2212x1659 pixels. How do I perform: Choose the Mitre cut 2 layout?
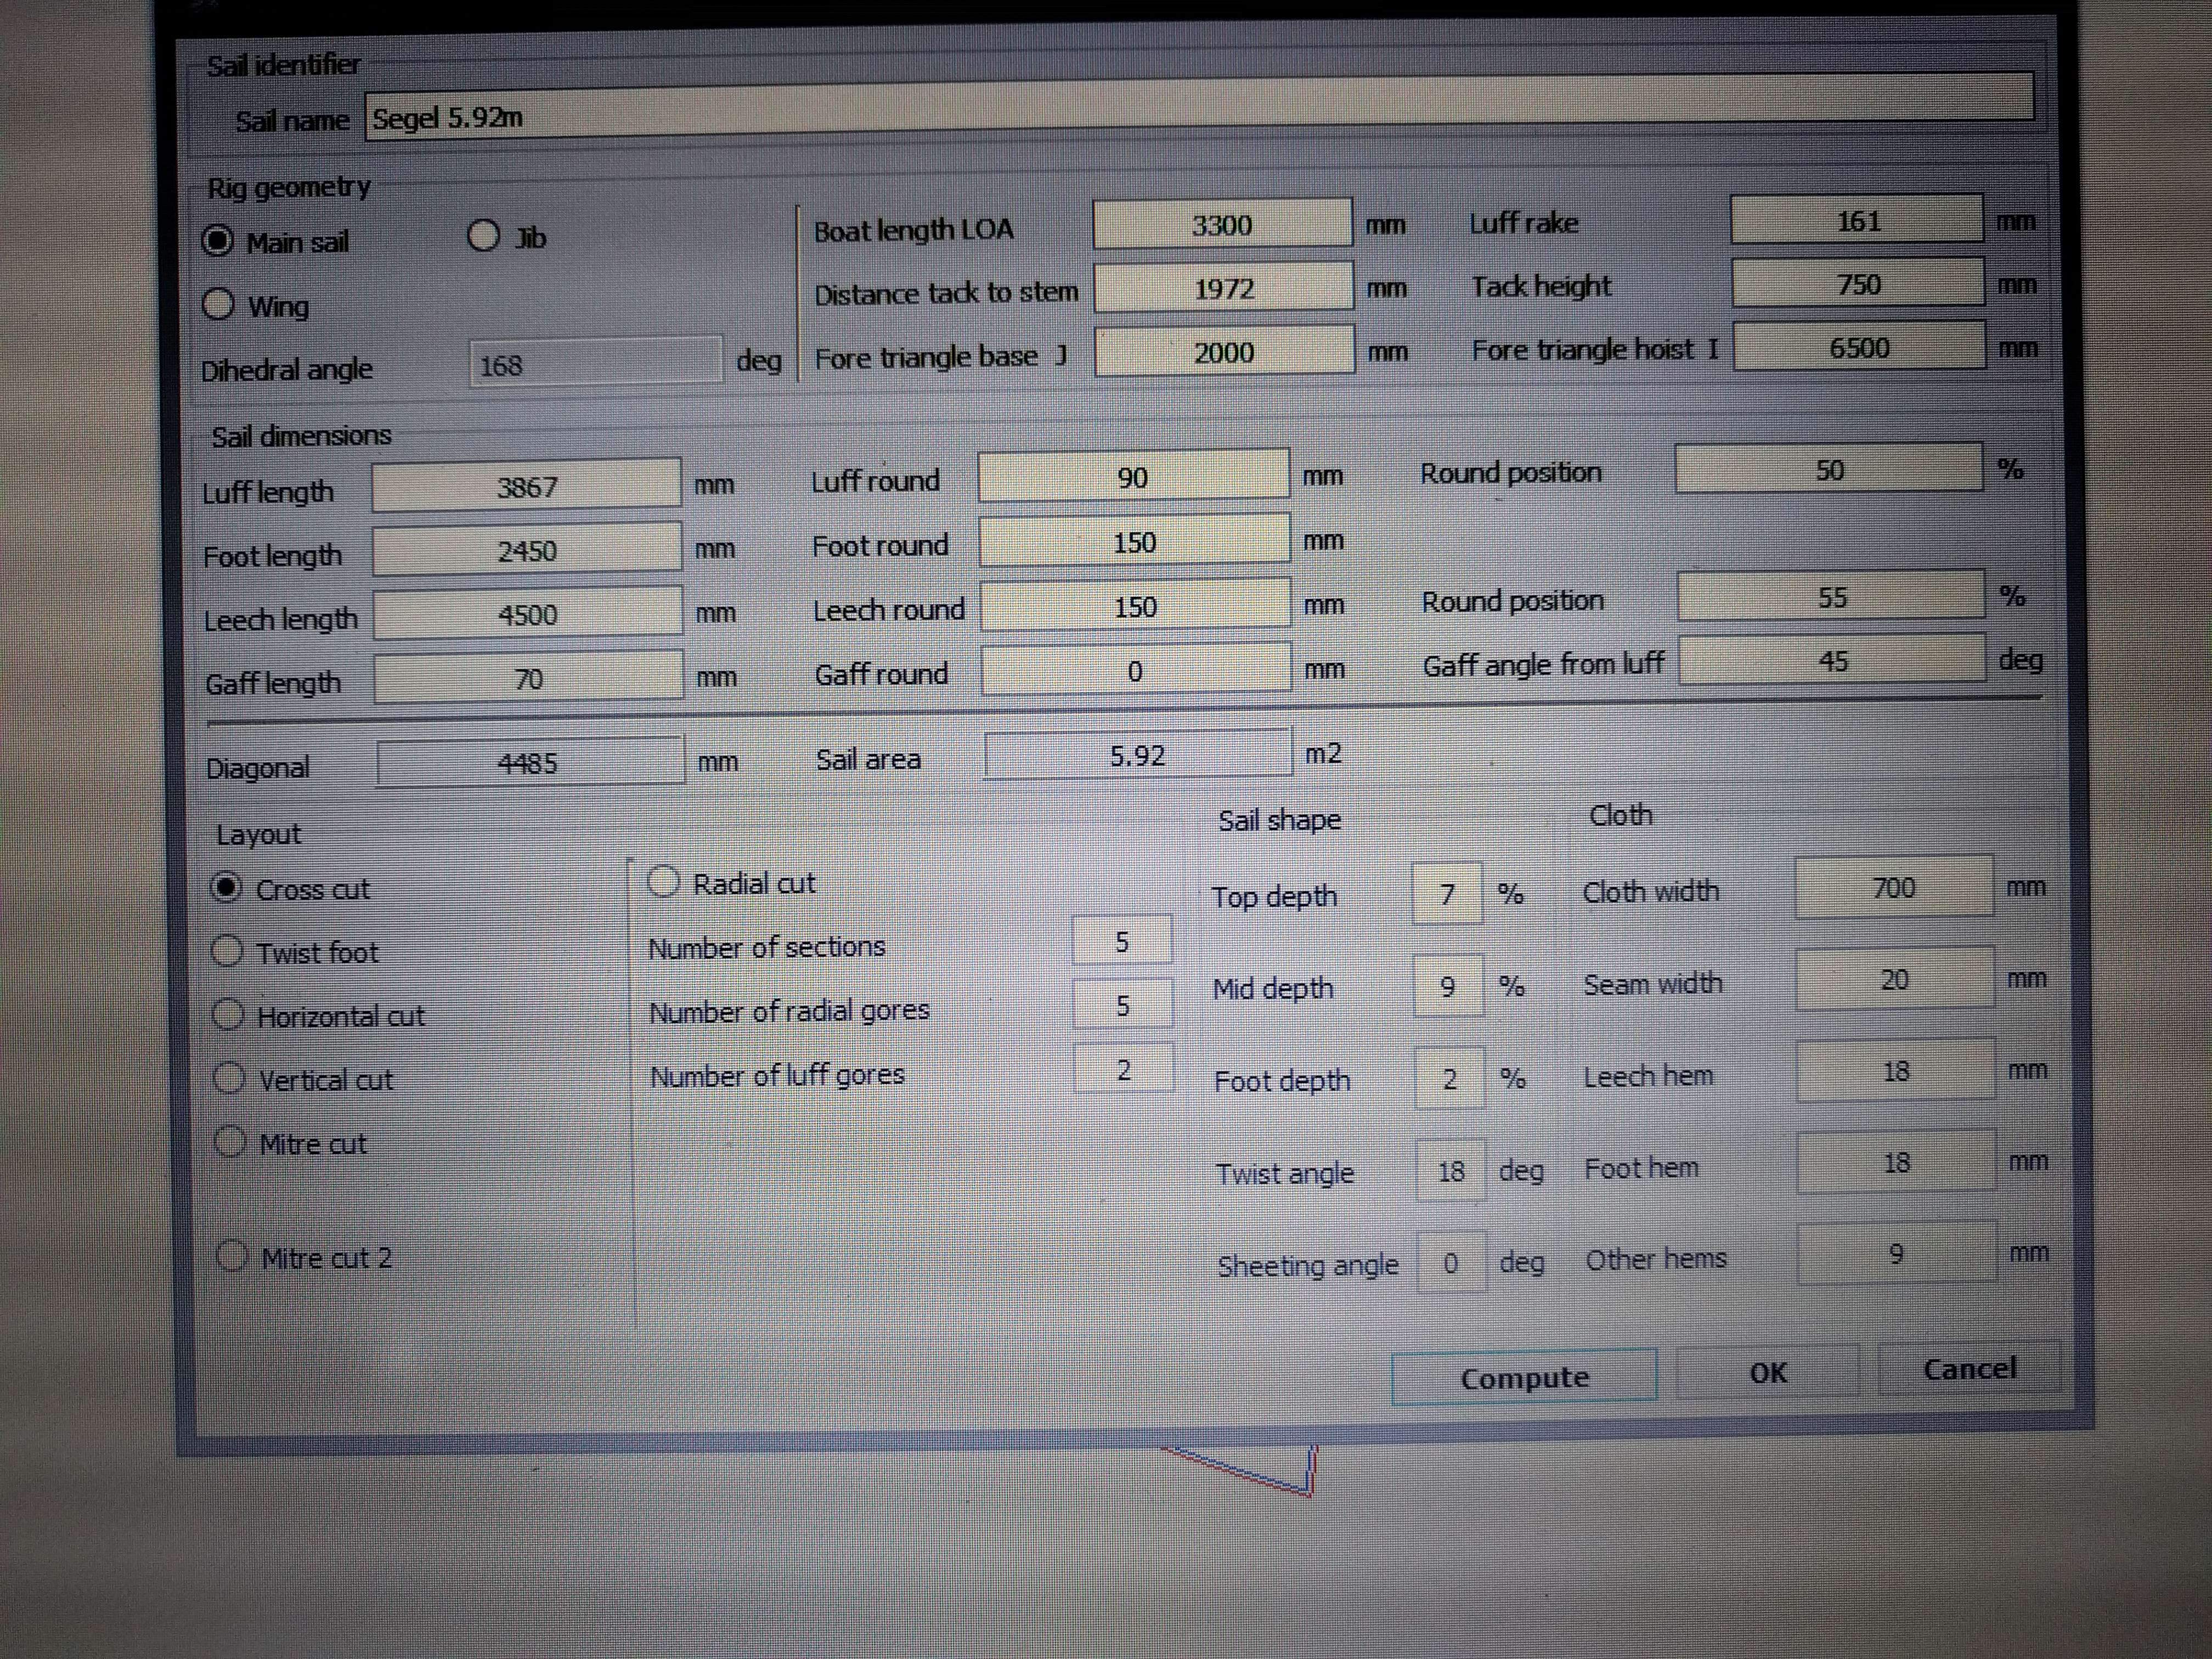pyautogui.click(x=233, y=1256)
